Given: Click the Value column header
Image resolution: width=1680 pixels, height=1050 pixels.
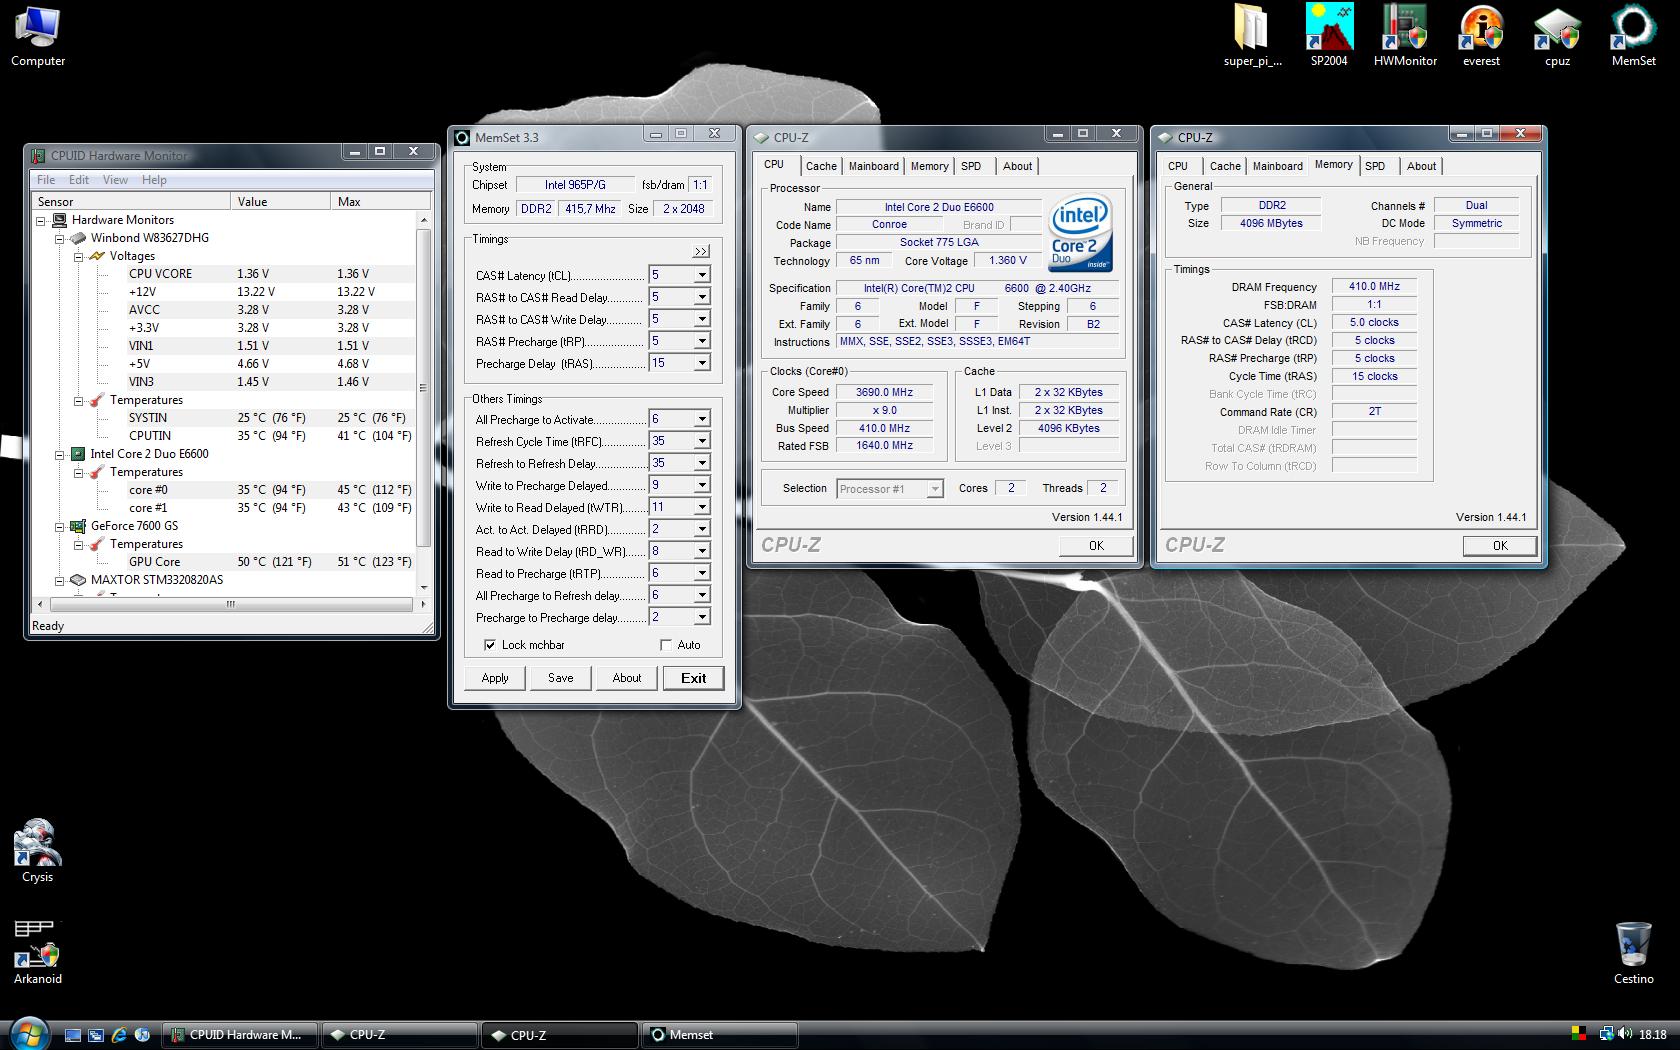Looking at the screenshot, I should click(280, 201).
